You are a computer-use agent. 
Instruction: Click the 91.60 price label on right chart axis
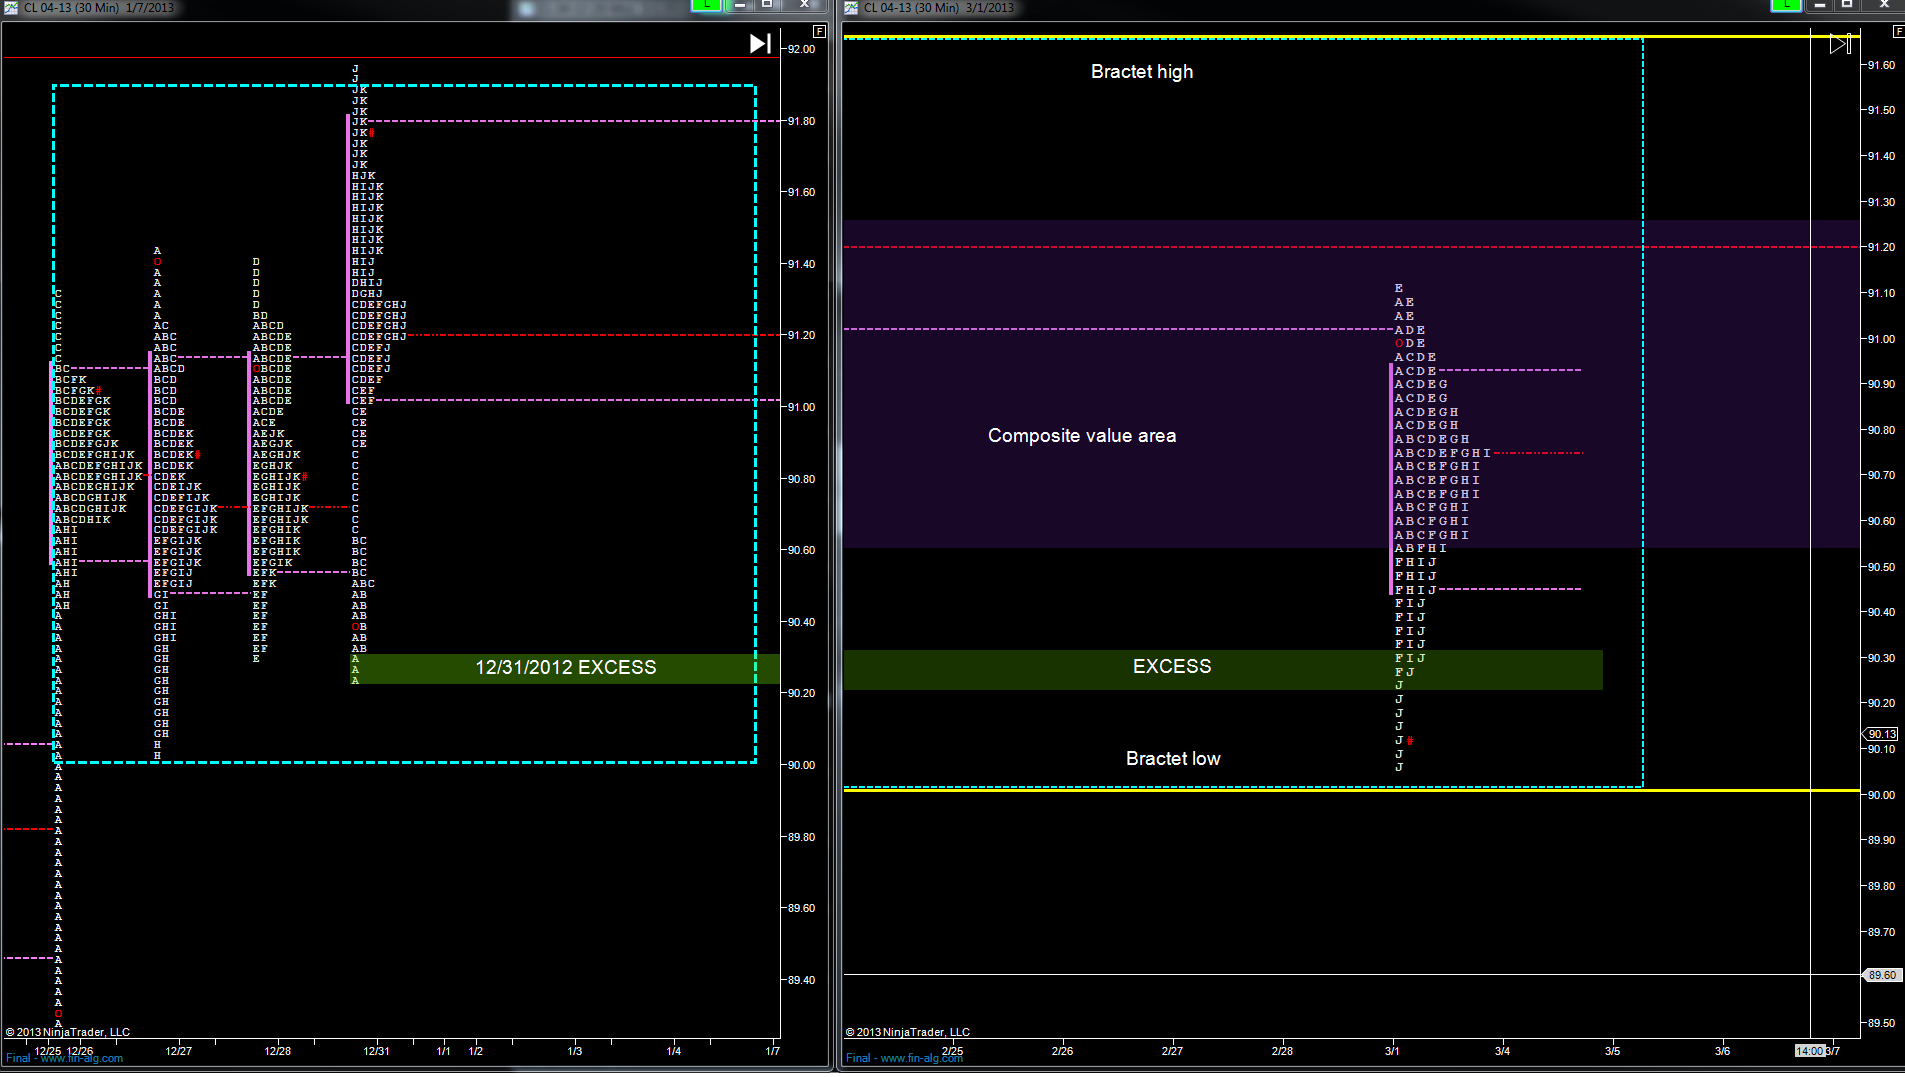(1882, 65)
